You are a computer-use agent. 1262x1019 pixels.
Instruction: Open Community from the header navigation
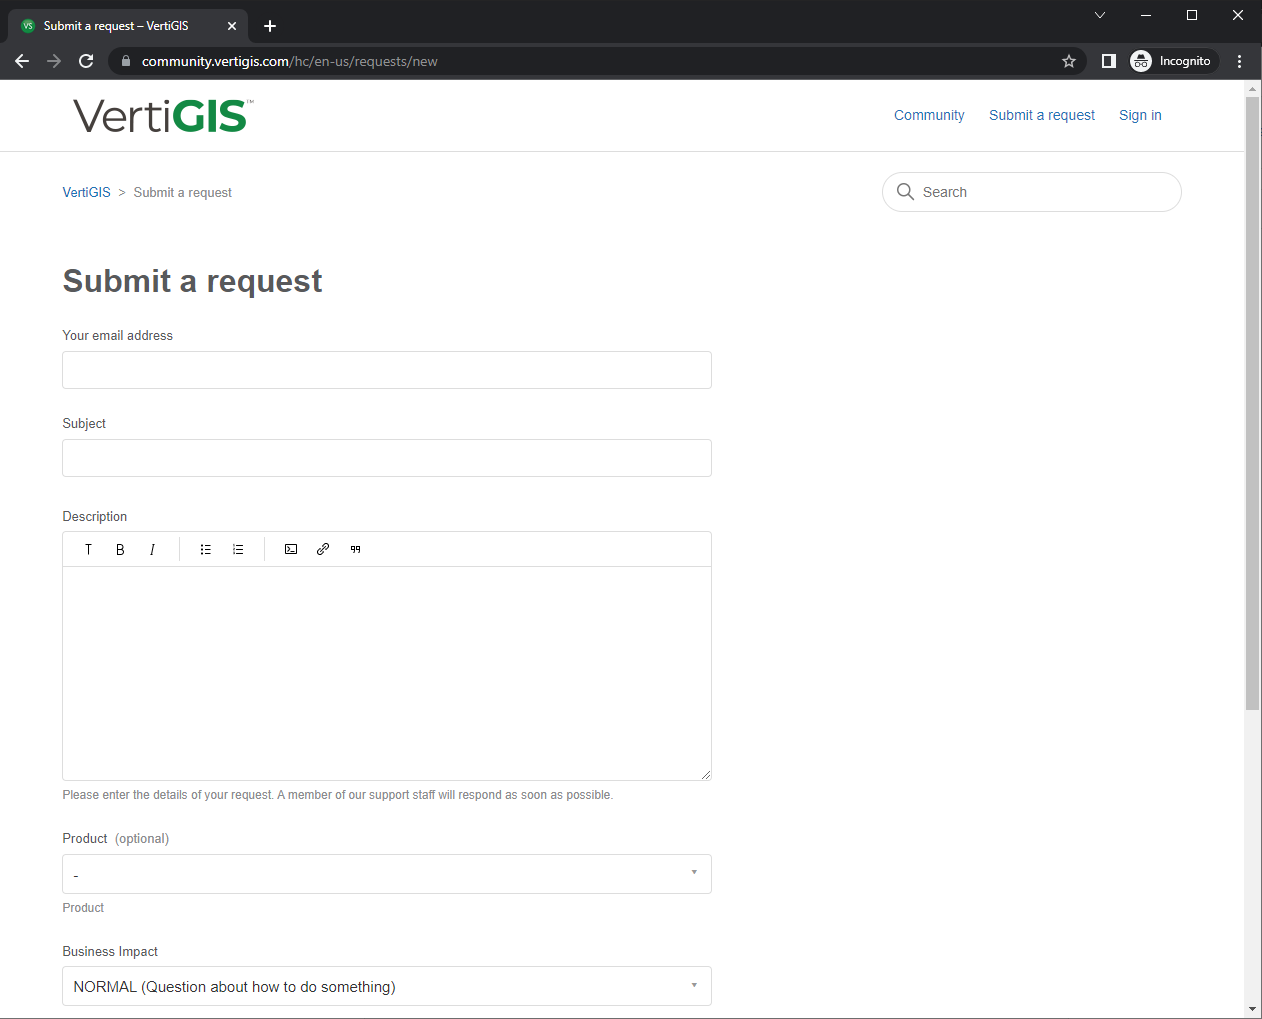point(929,115)
